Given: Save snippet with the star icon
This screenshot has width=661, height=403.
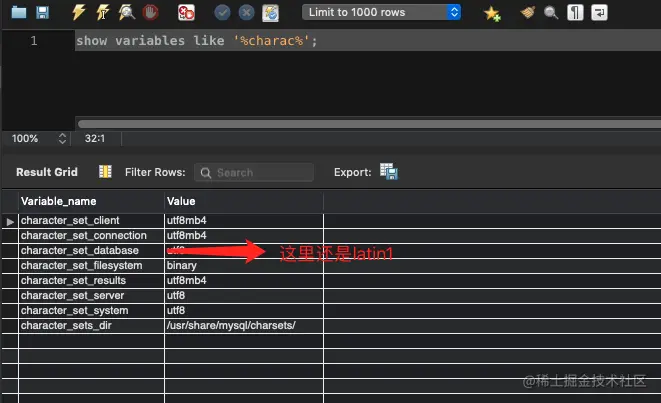Looking at the screenshot, I should pyautogui.click(x=492, y=13).
